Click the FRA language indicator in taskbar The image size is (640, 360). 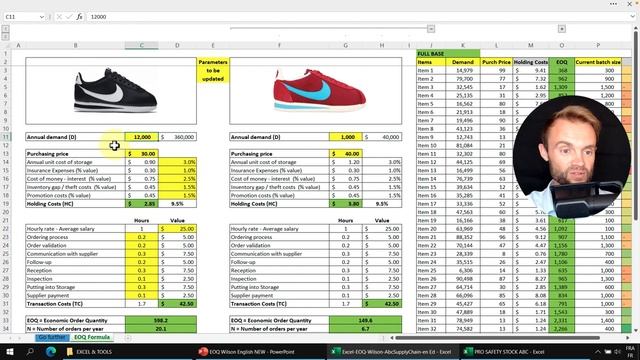point(630,348)
